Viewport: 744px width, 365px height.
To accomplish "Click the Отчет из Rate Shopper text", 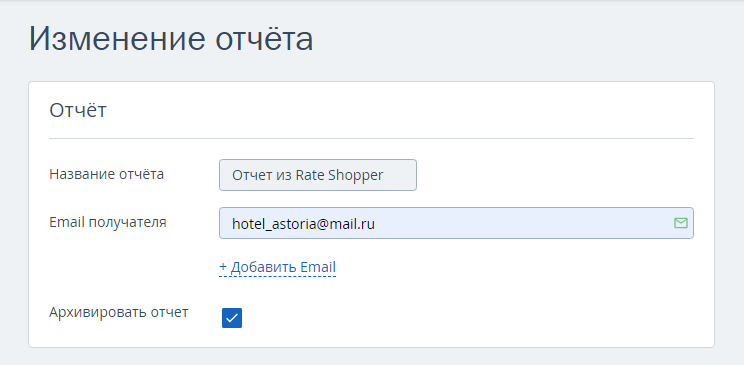I will pos(307,175).
